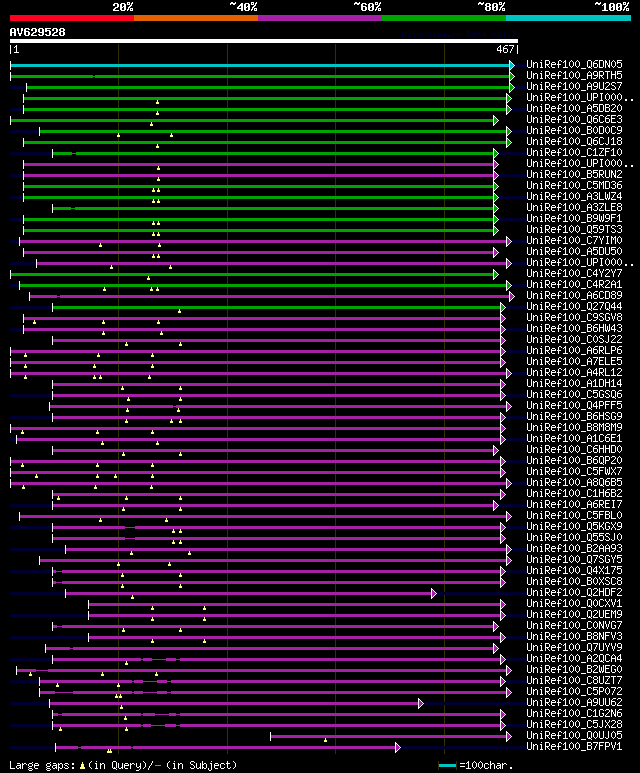Click the white AV629528 query sequence bar

point(264,41)
